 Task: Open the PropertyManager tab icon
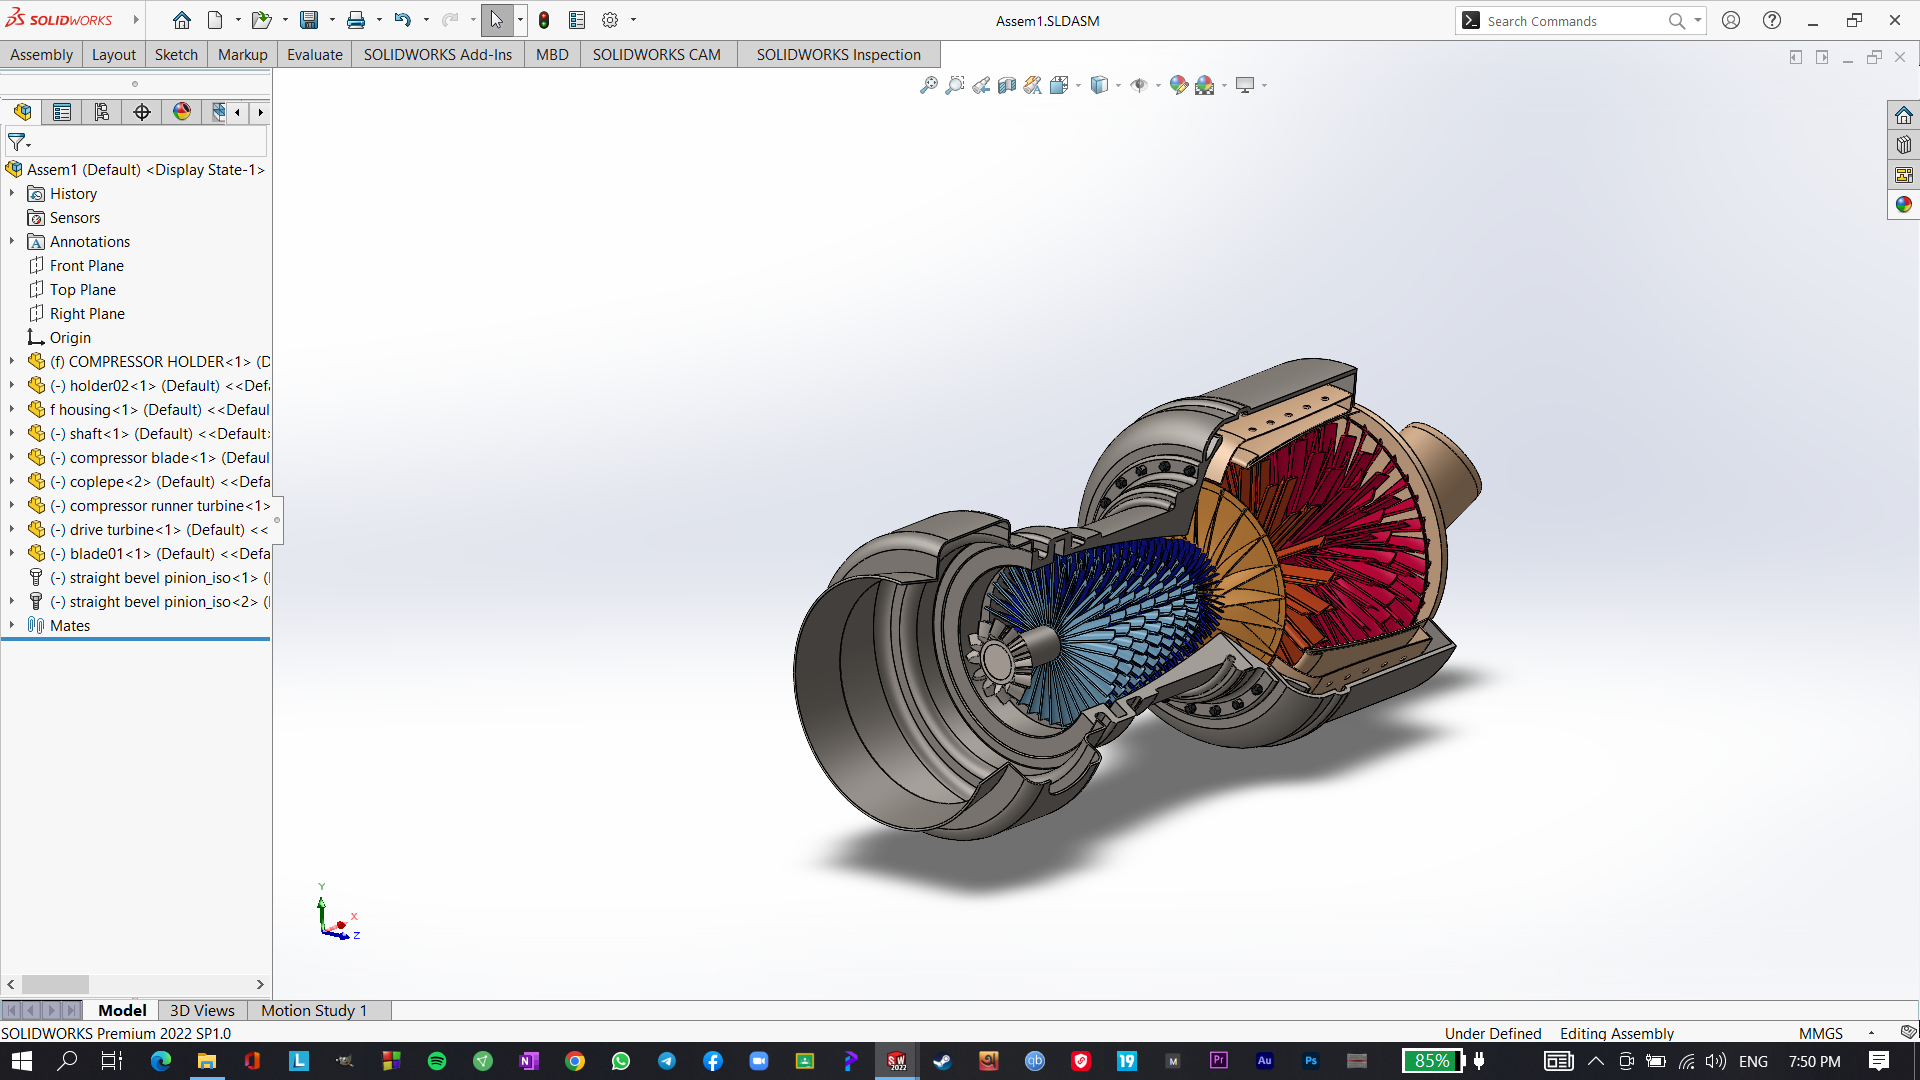coord(62,112)
